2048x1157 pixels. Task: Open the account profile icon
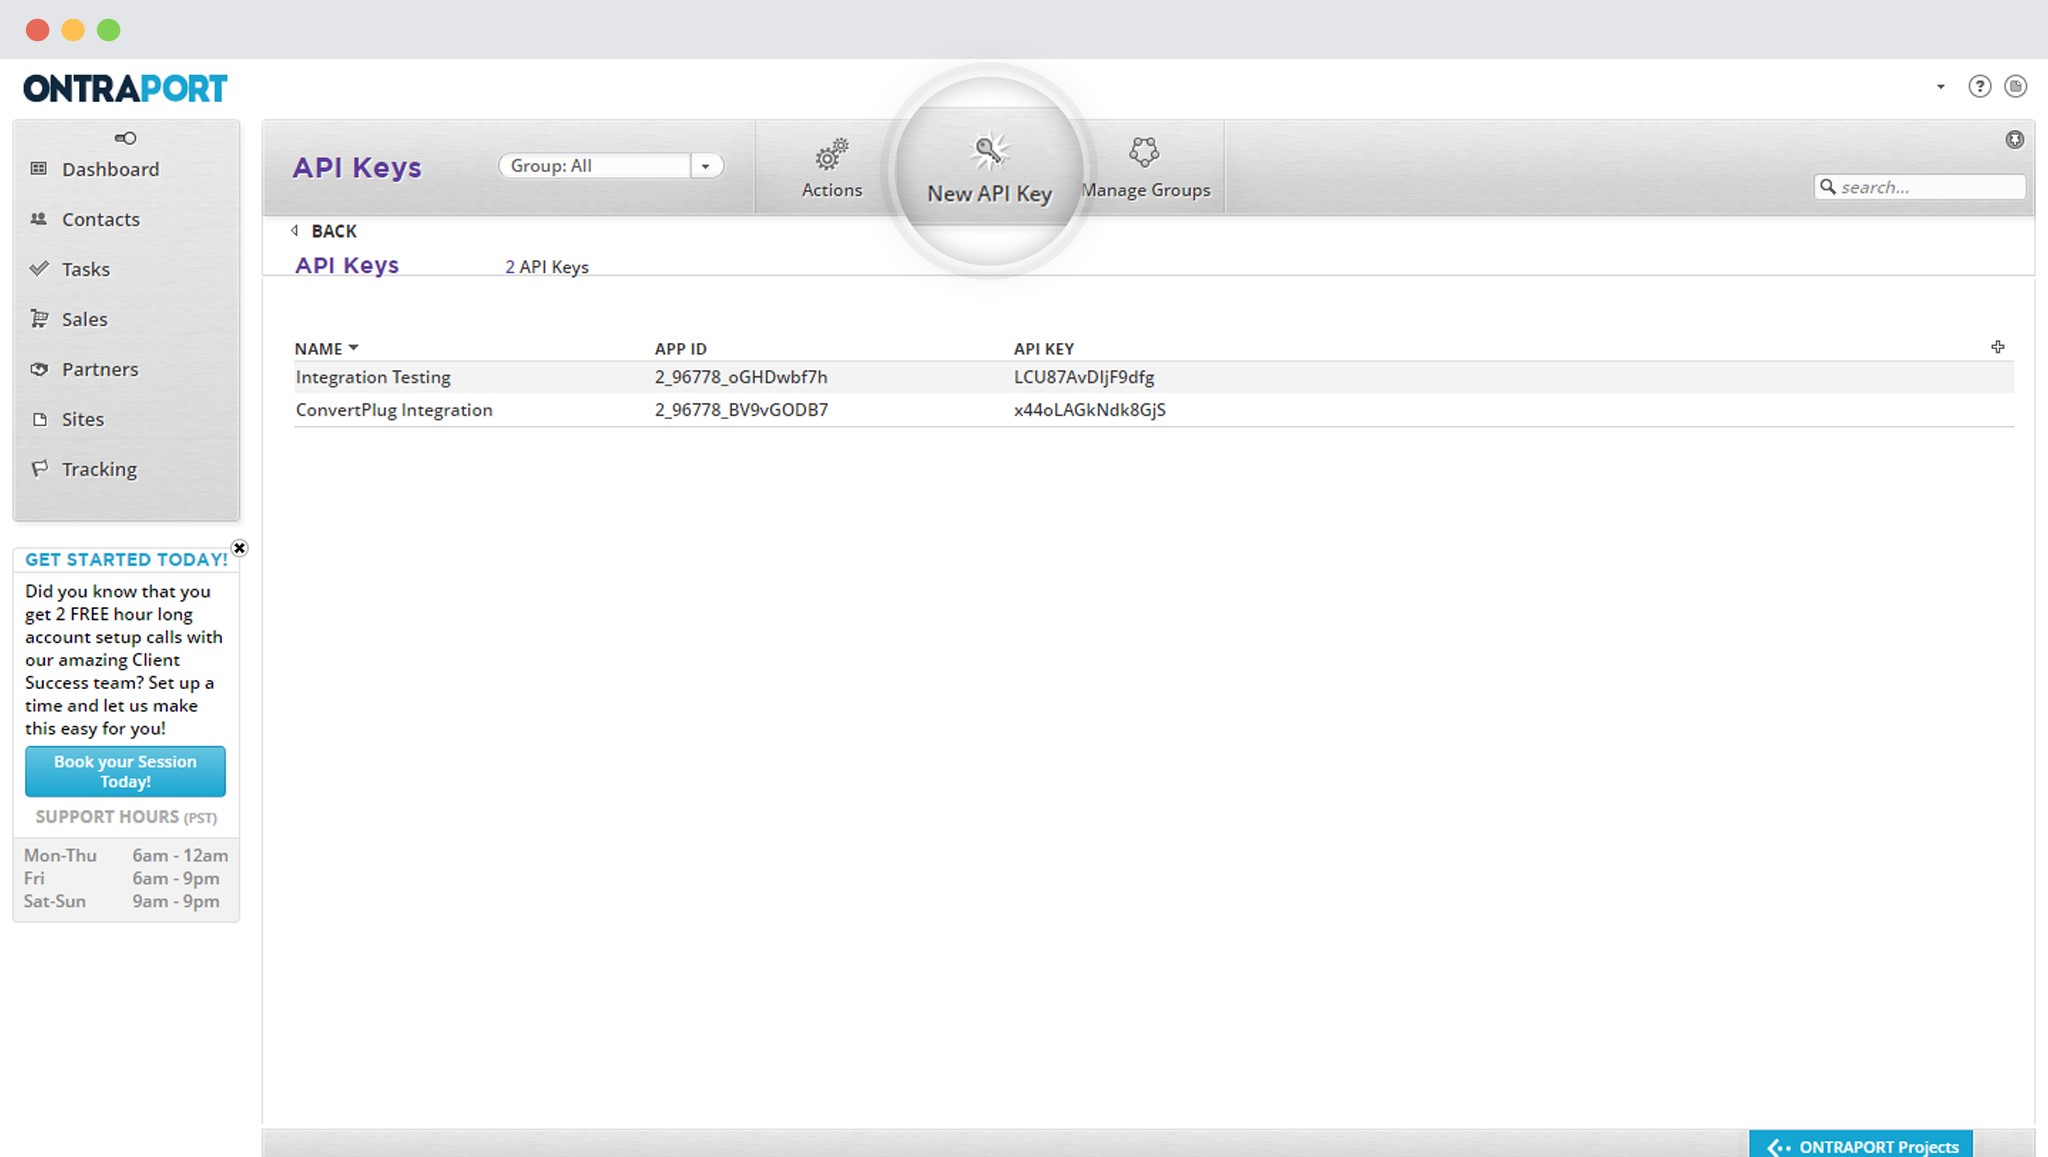[x=2015, y=87]
